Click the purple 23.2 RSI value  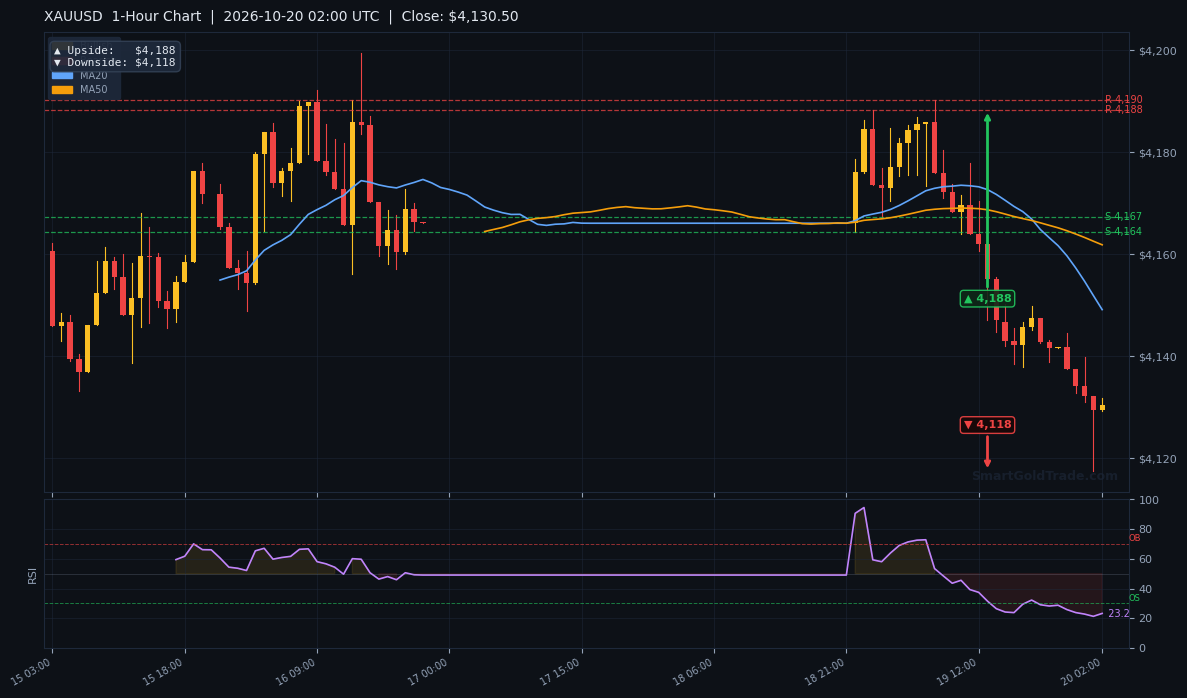[x=1119, y=613]
